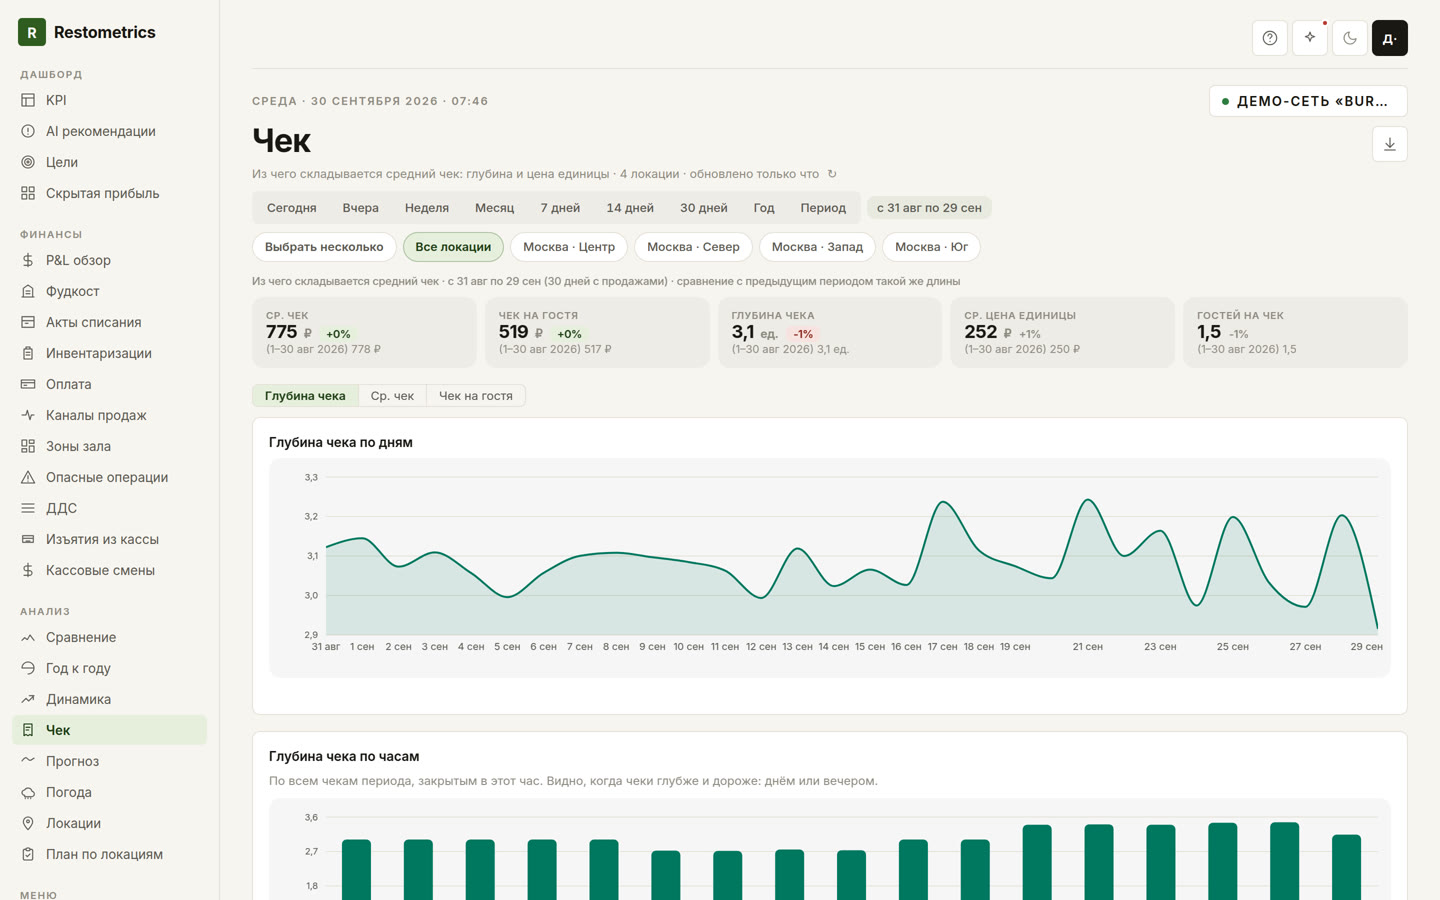Click the Опасные операции warning icon
1440x900 pixels.
click(x=28, y=477)
